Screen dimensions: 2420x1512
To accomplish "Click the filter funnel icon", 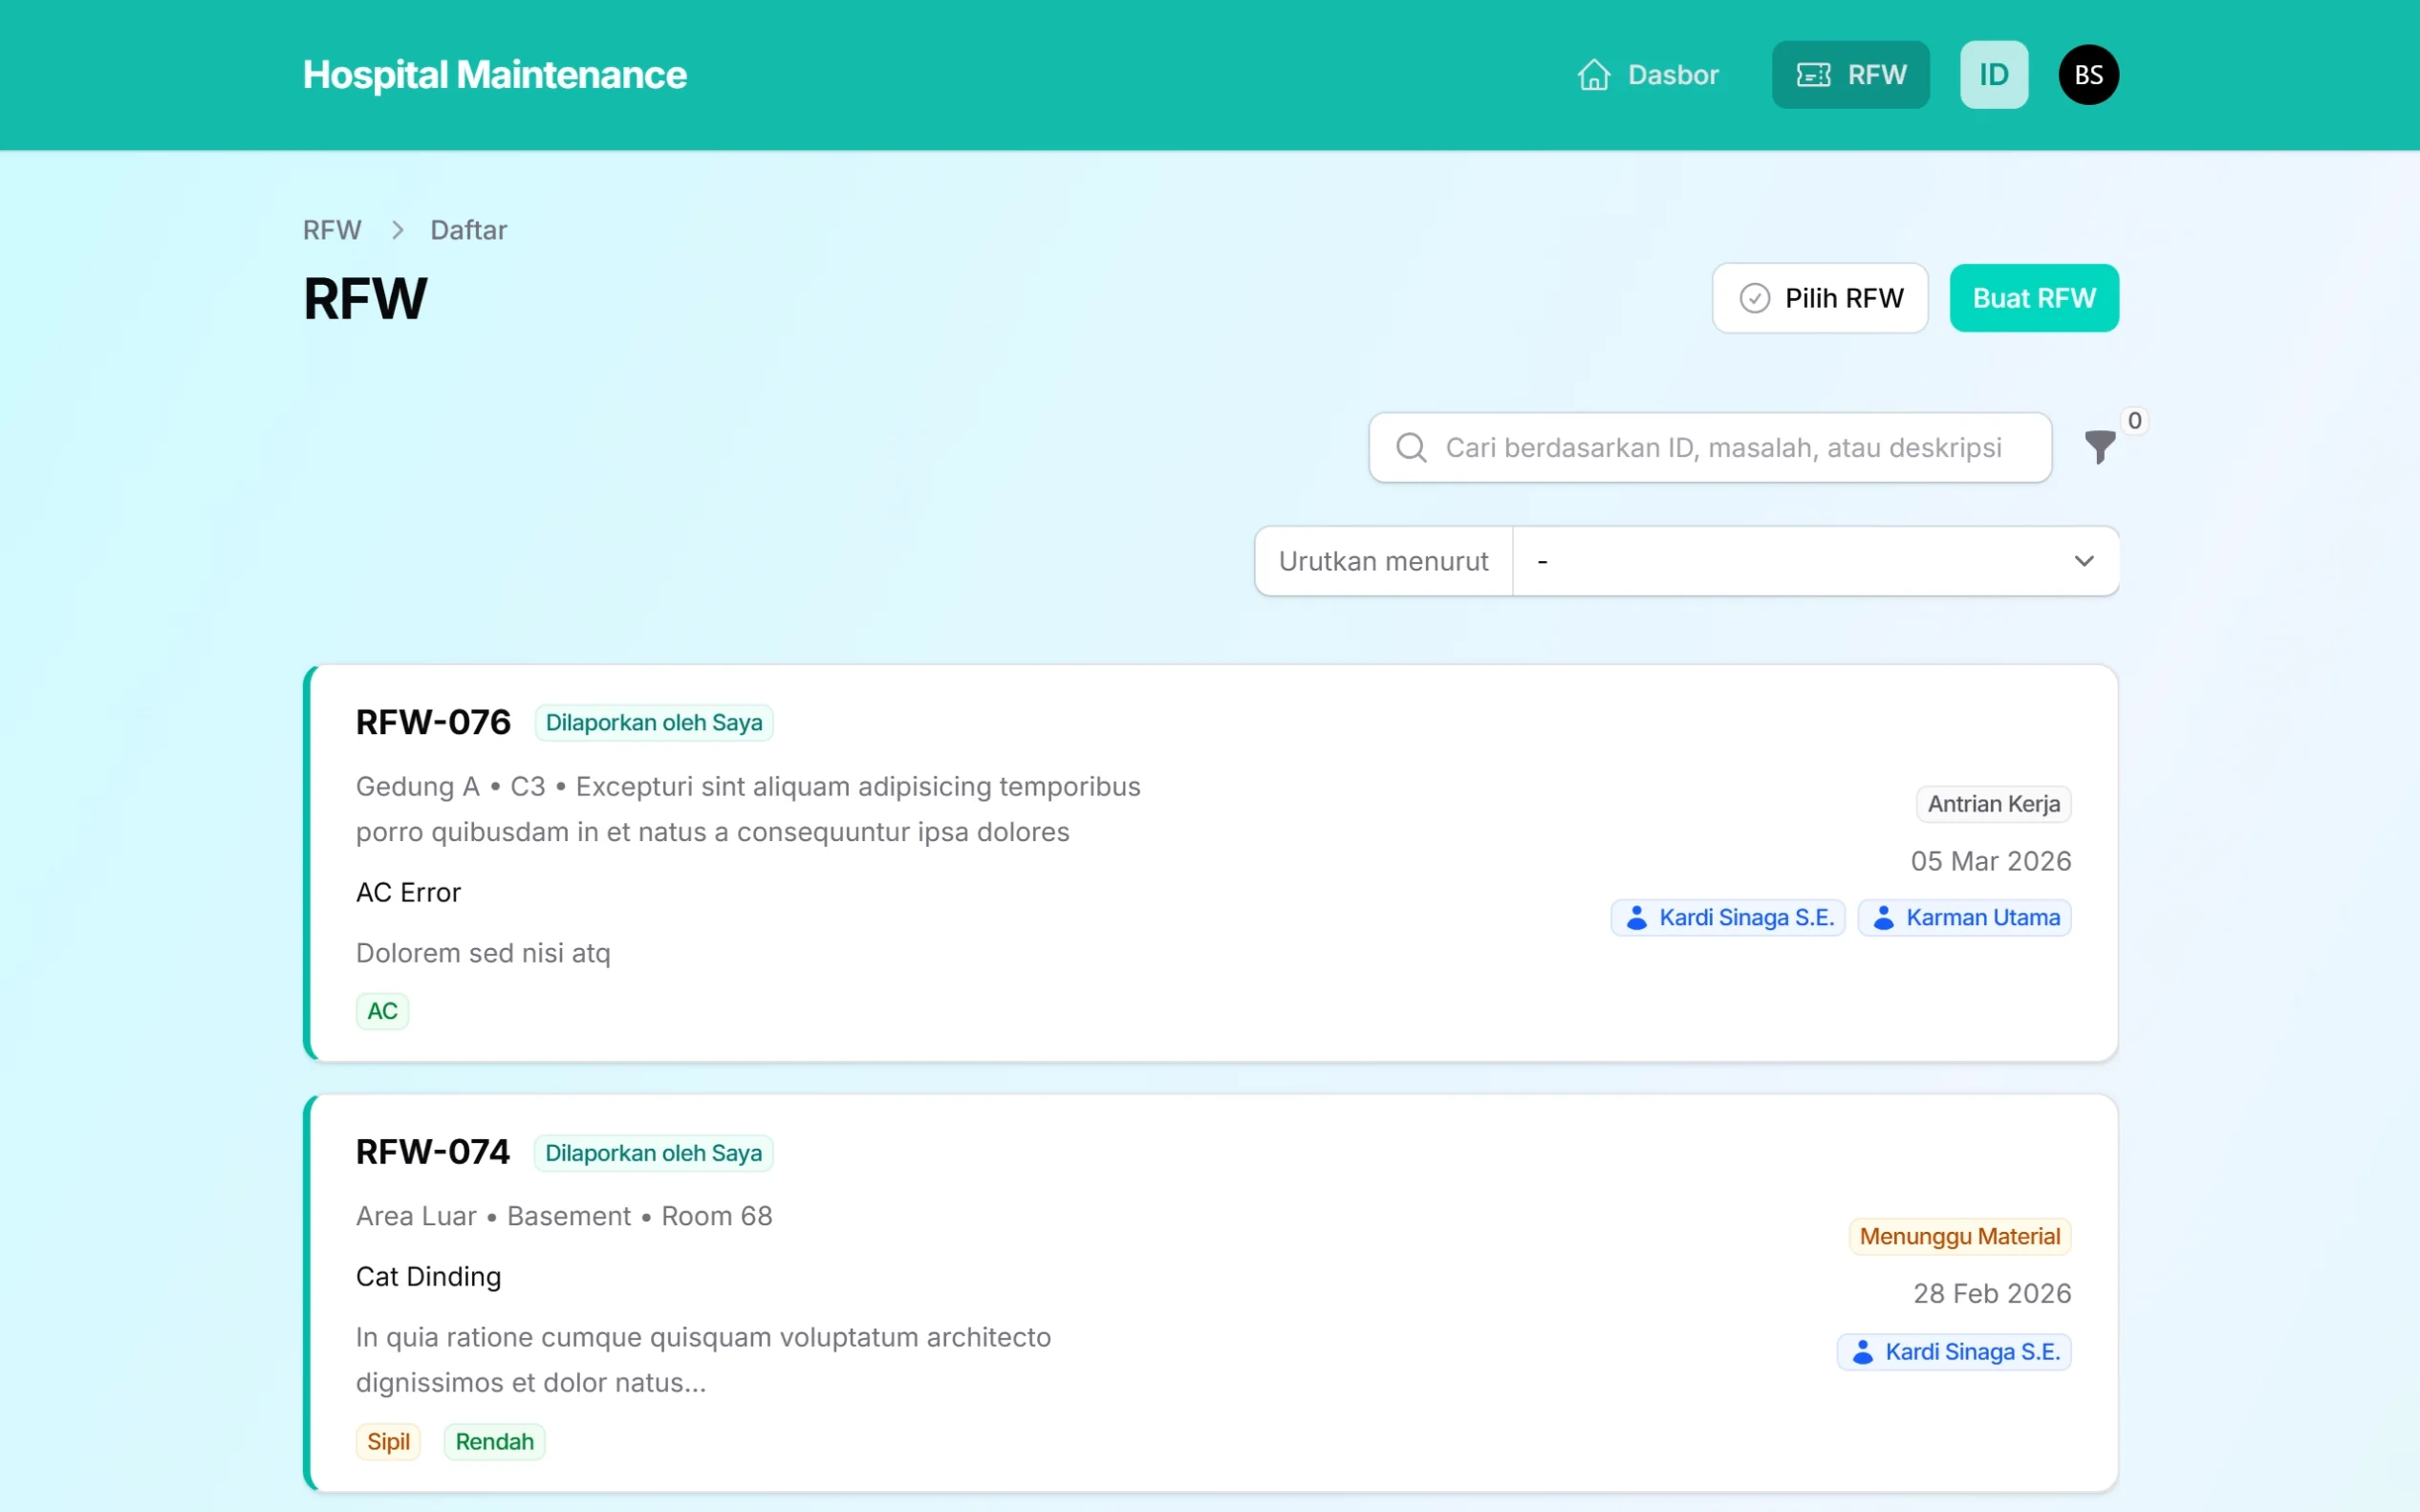I will coord(2099,447).
